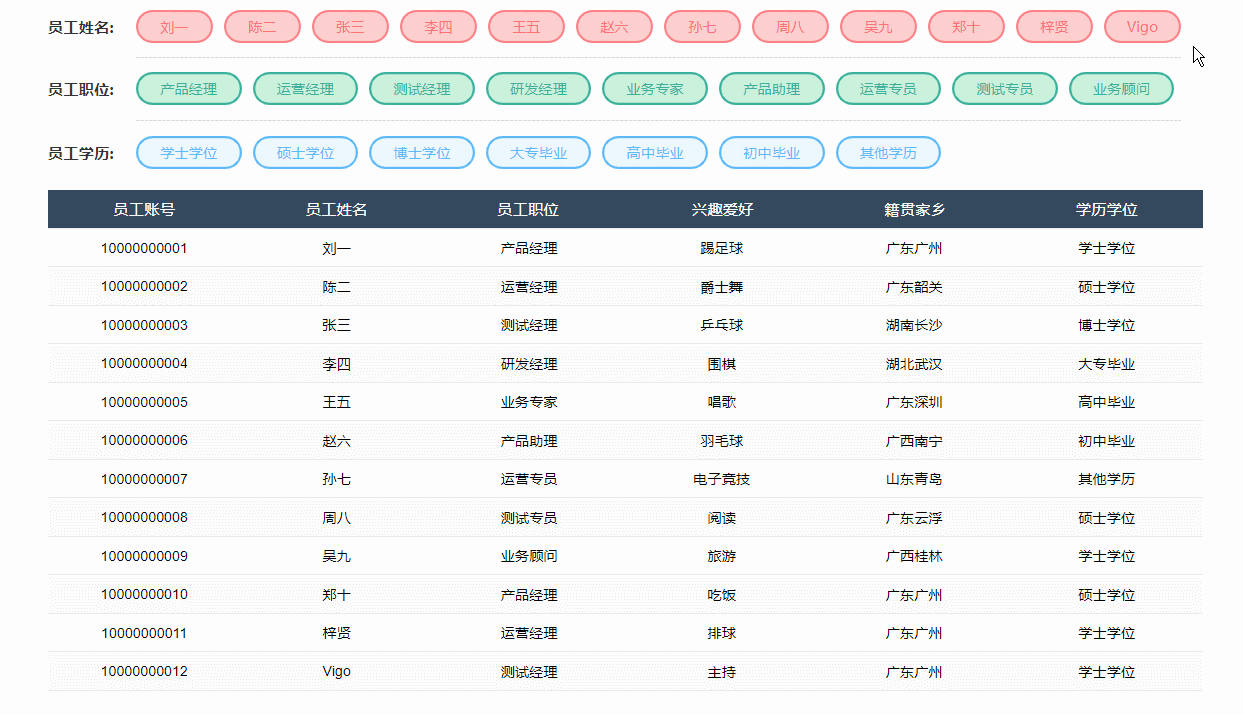The height and width of the screenshot is (714, 1243).
Task: Filter by 研发经理 job position
Action: (x=538, y=88)
